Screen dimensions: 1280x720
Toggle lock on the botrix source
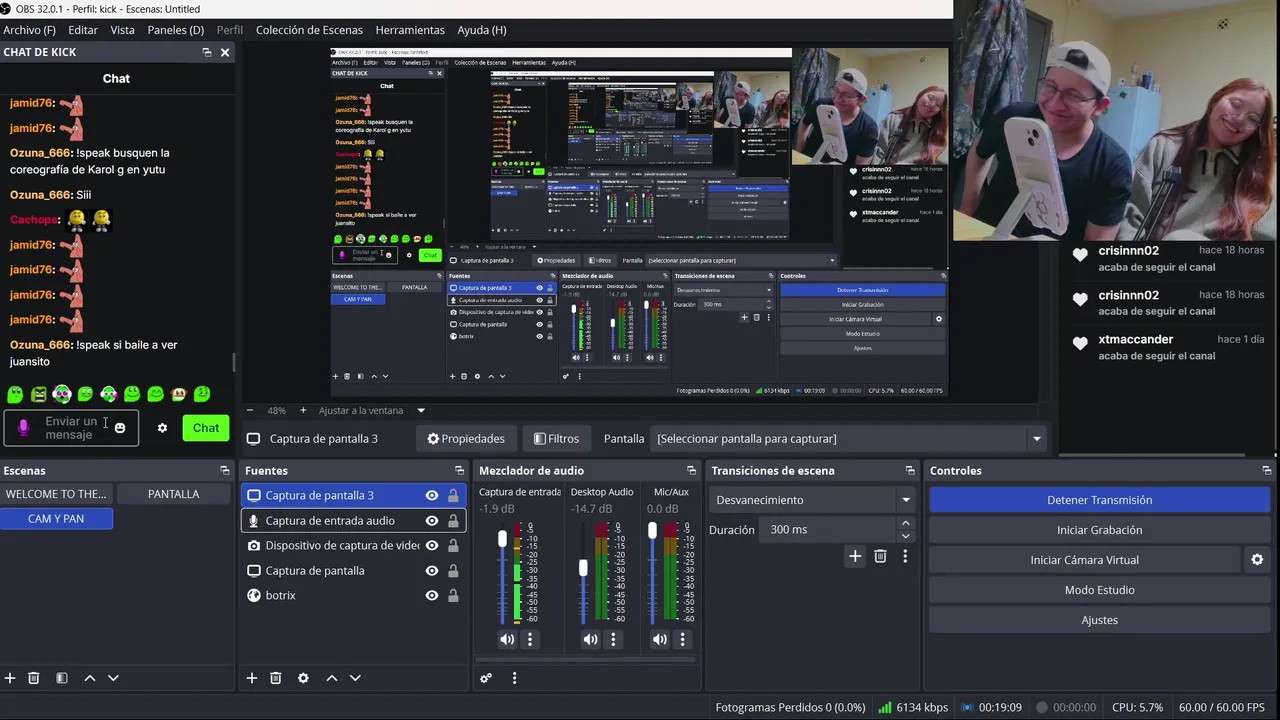point(453,595)
